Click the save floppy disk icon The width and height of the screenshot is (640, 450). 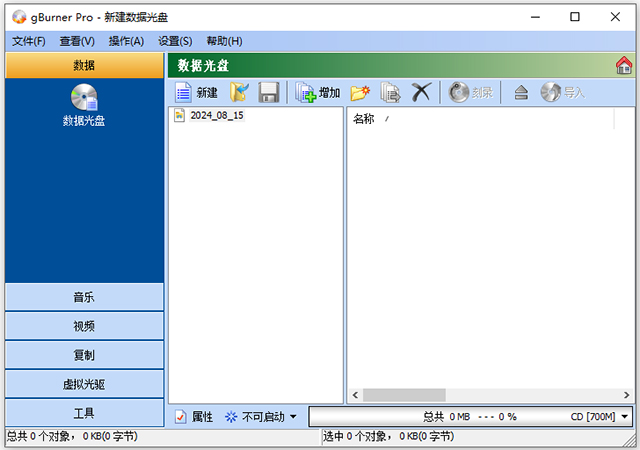[269, 92]
